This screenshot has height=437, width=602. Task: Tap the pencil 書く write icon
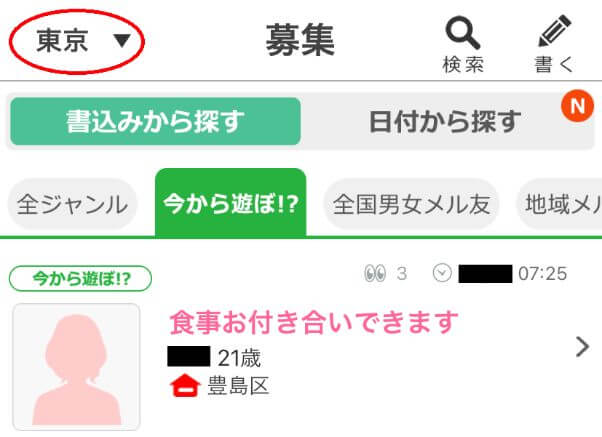click(554, 44)
